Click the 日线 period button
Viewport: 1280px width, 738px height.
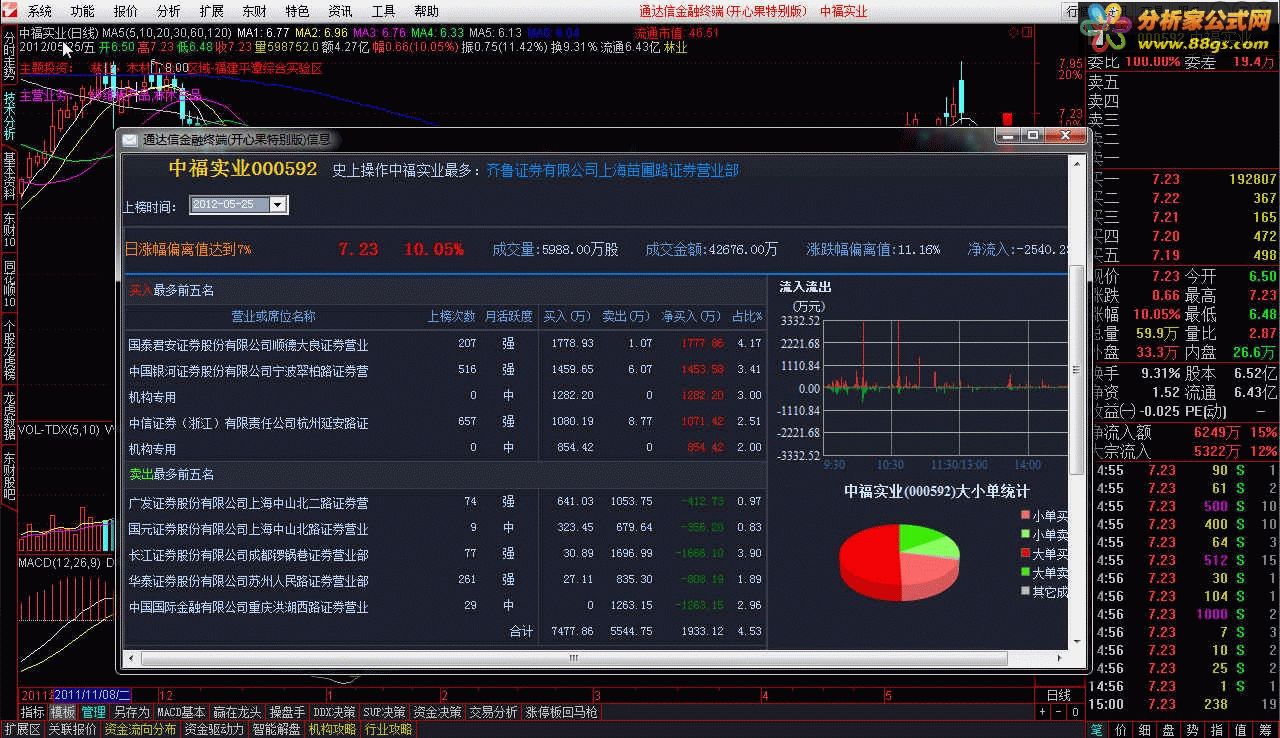tap(1059, 695)
